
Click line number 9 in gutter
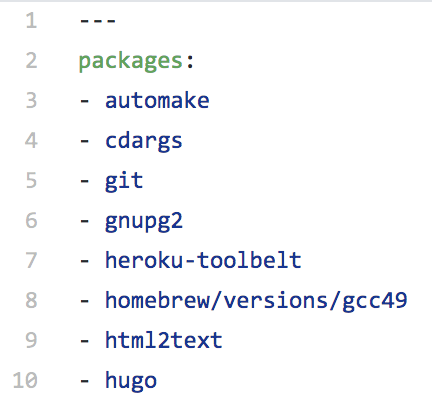(x=31, y=341)
